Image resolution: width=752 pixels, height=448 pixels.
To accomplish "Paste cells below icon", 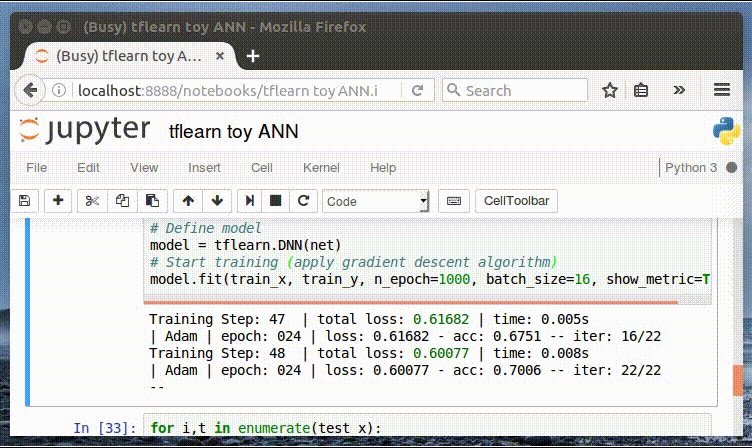I will coord(153,200).
